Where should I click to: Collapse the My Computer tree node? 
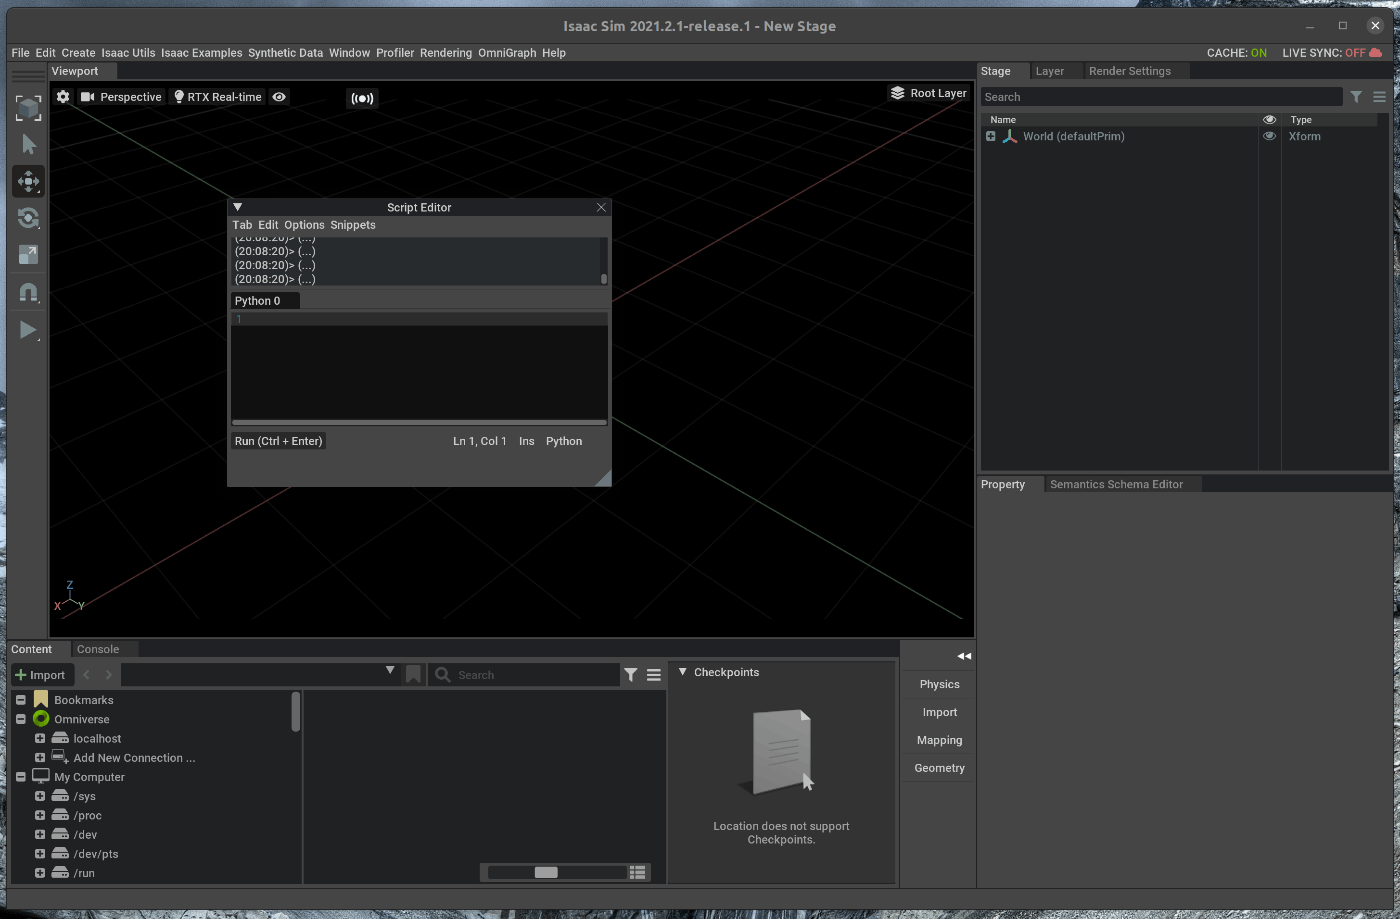click(20, 777)
